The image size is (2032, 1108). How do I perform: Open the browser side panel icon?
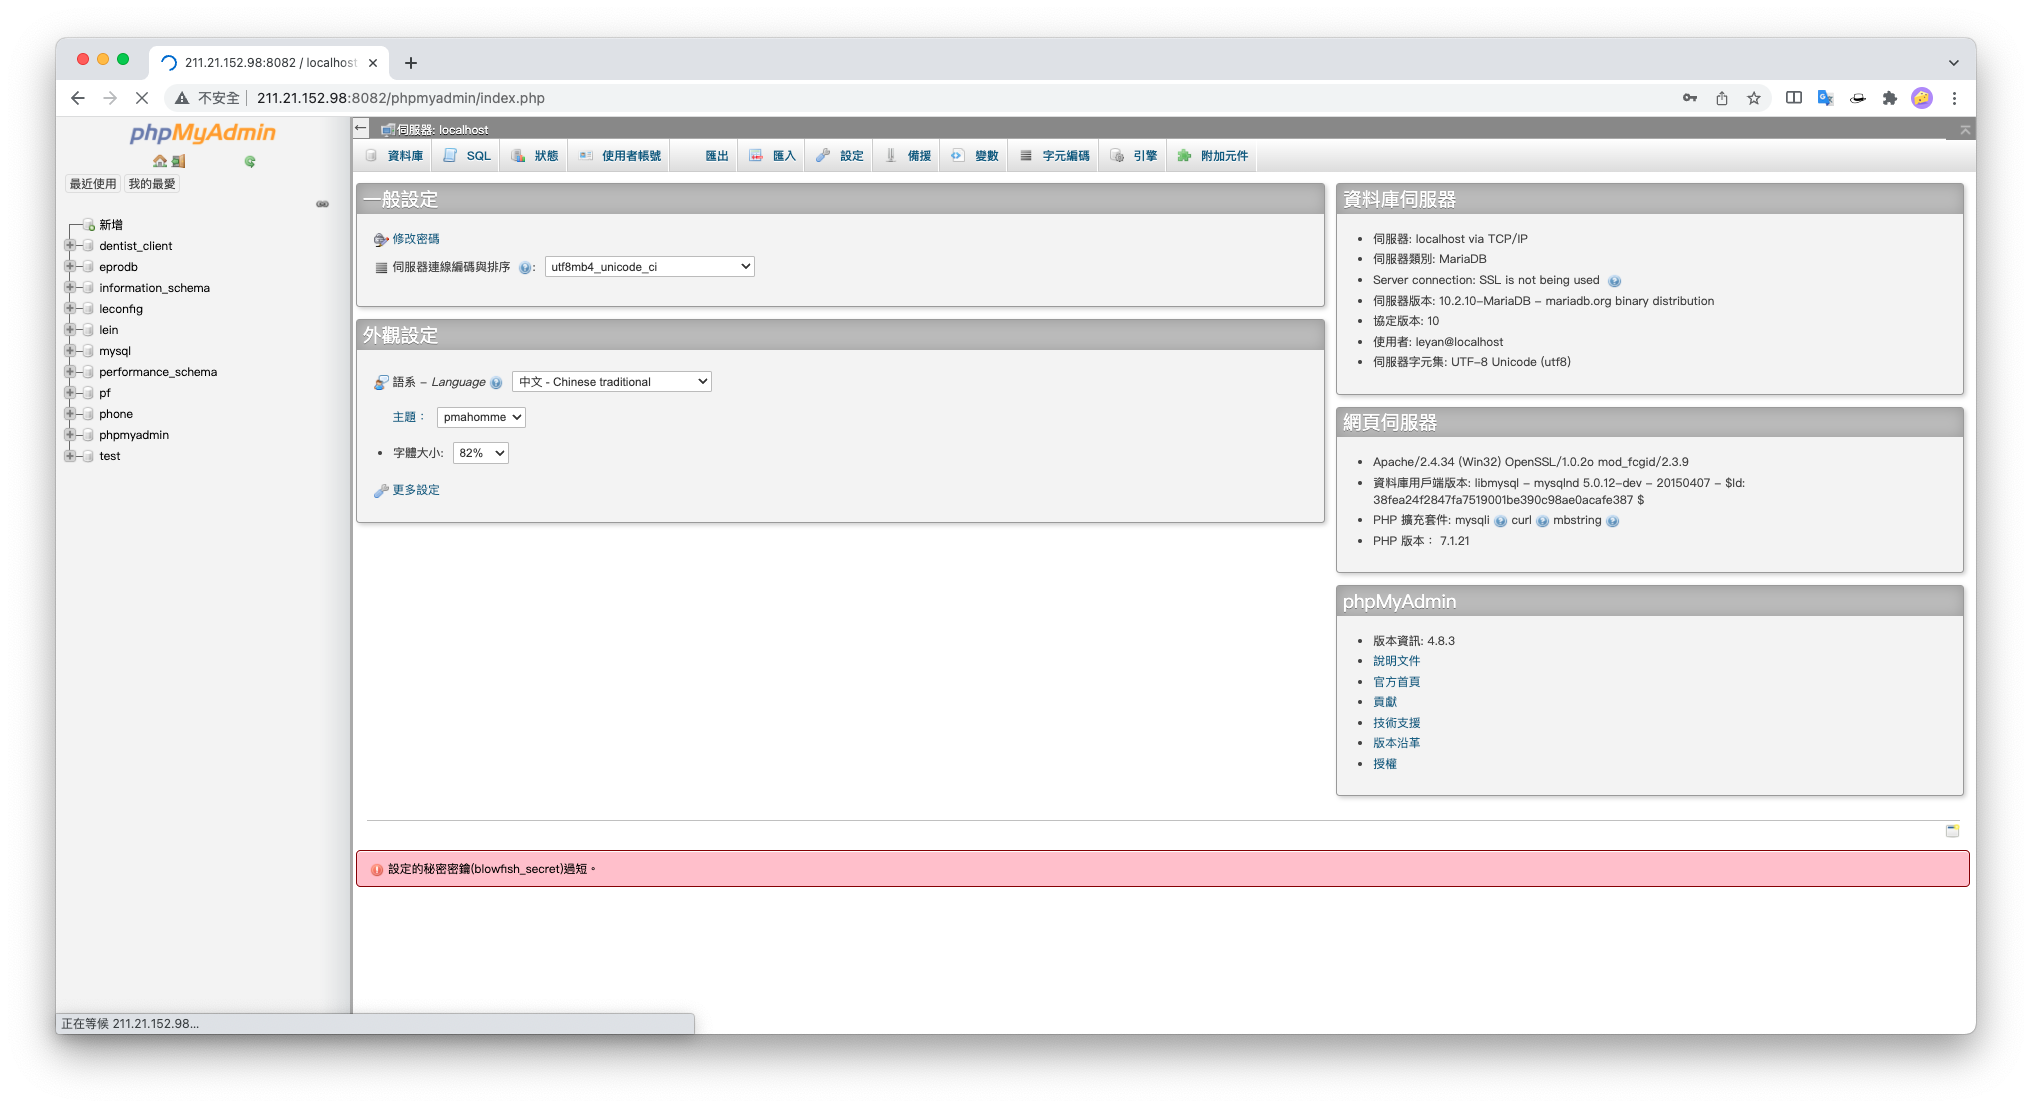(1794, 98)
